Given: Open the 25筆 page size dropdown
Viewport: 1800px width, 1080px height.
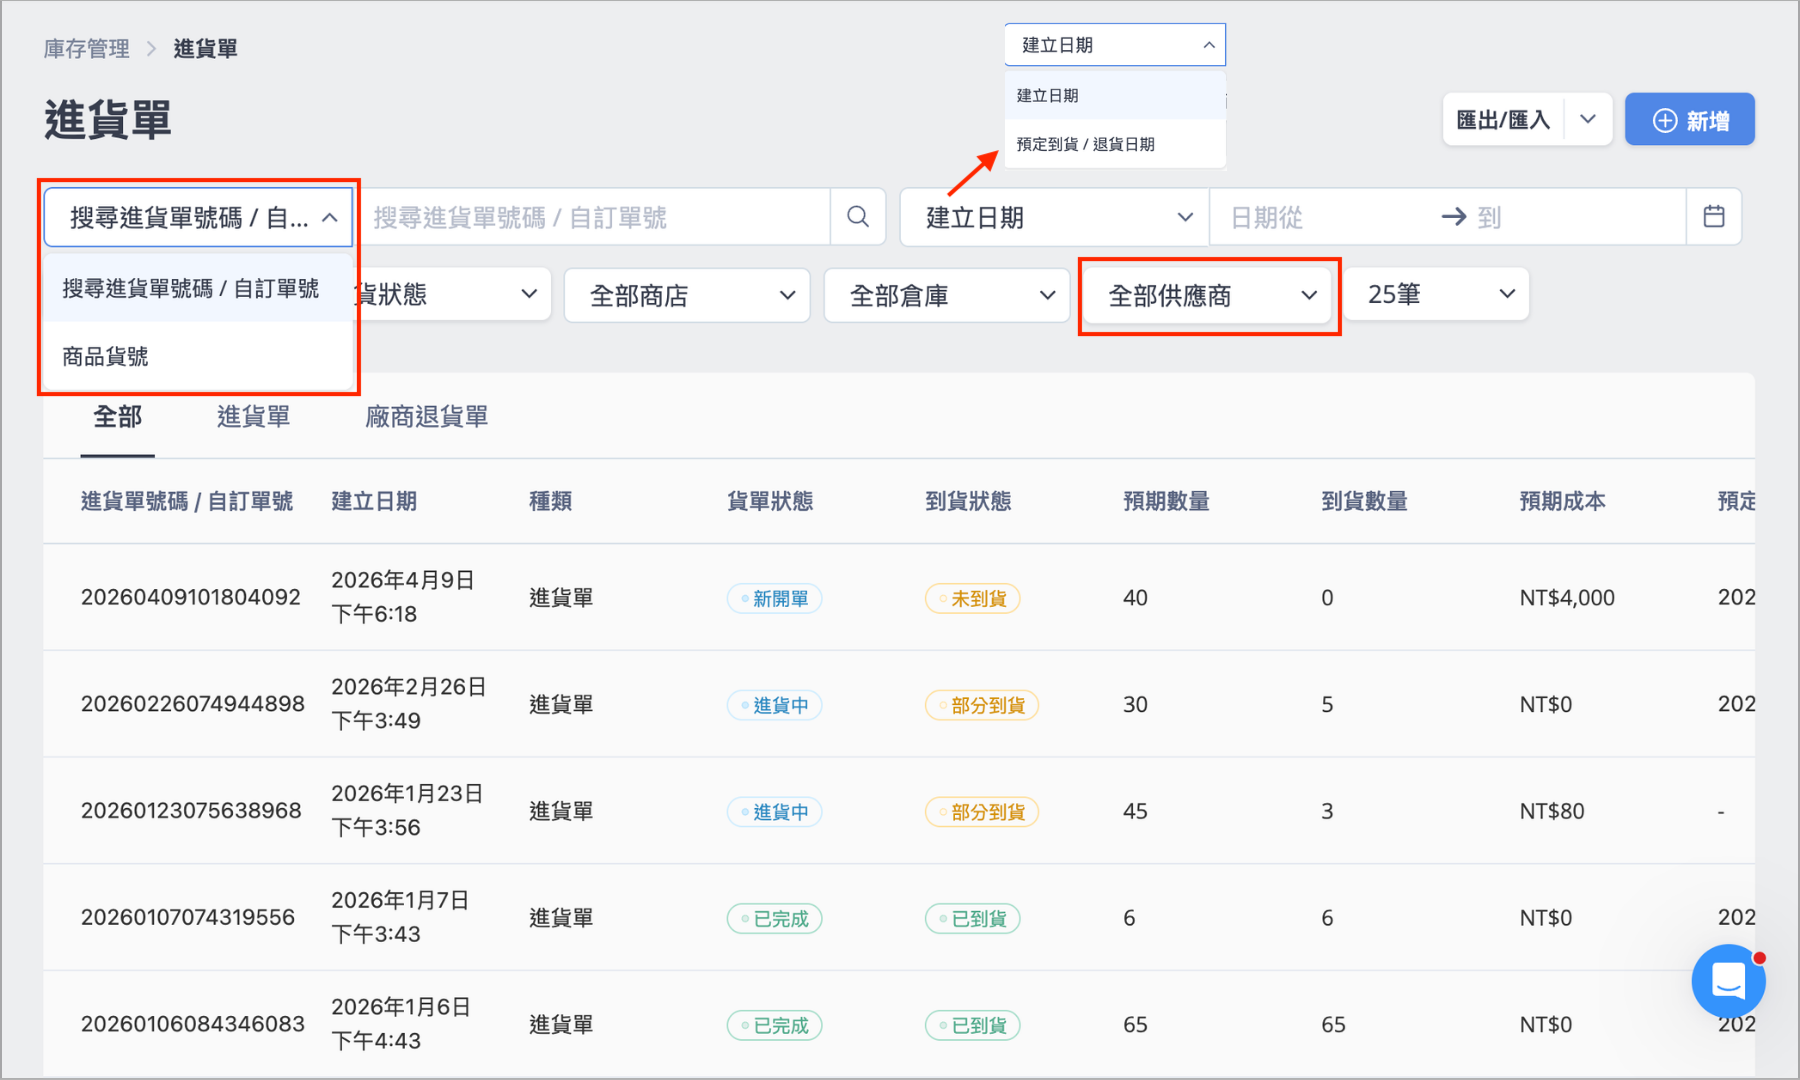Looking at the screenshot, I should pyautogui.click(x=1436, y=294).
